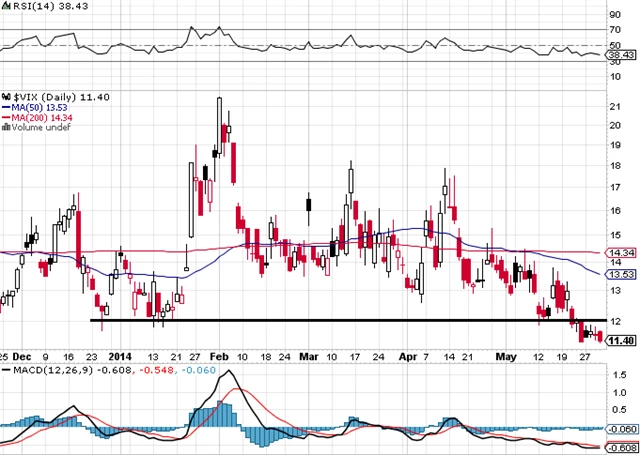The image size is (640, 455).
Task: Click the 15 price axis label
Action: (615, 235)
